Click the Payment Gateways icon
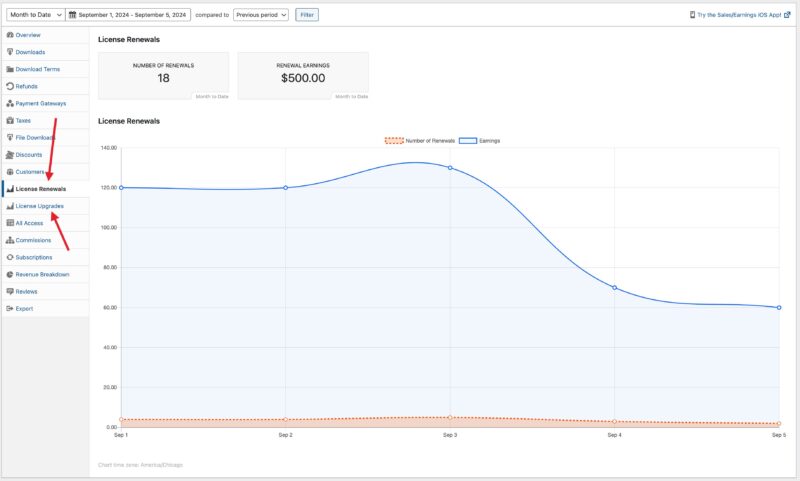 pyautogui.click(x=10, y=103)
